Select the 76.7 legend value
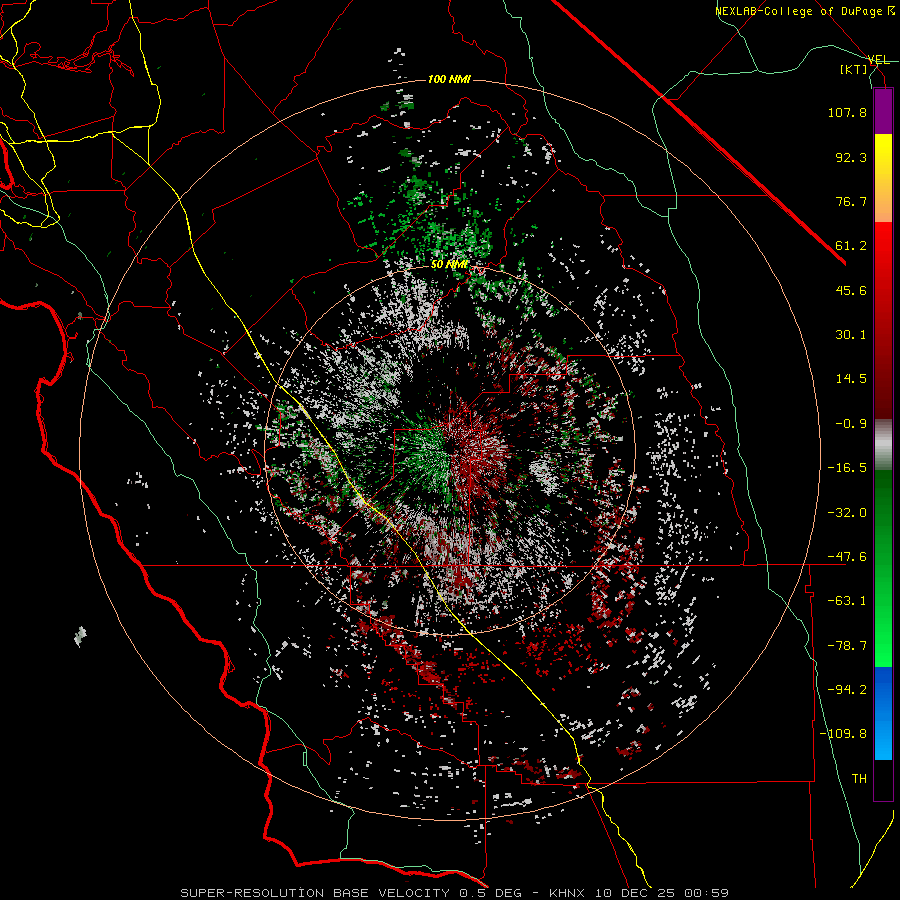 [851, 201]
